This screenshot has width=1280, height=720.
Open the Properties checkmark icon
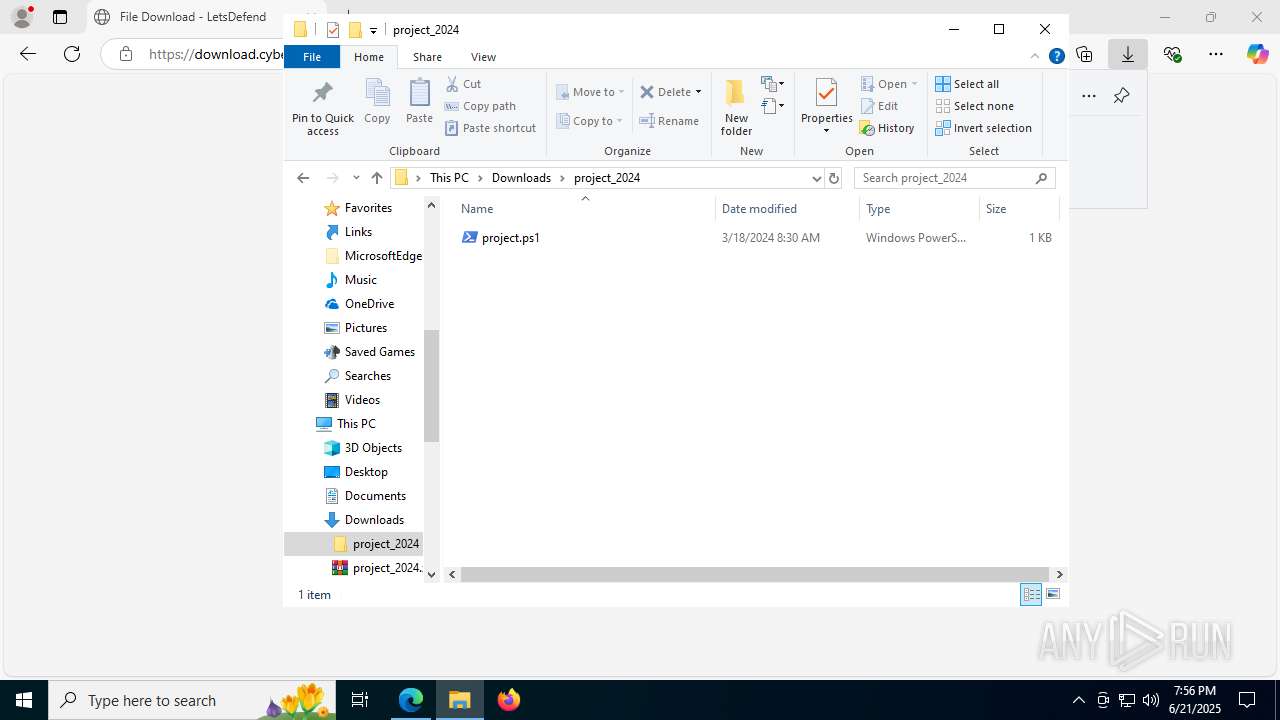(826, 94)
